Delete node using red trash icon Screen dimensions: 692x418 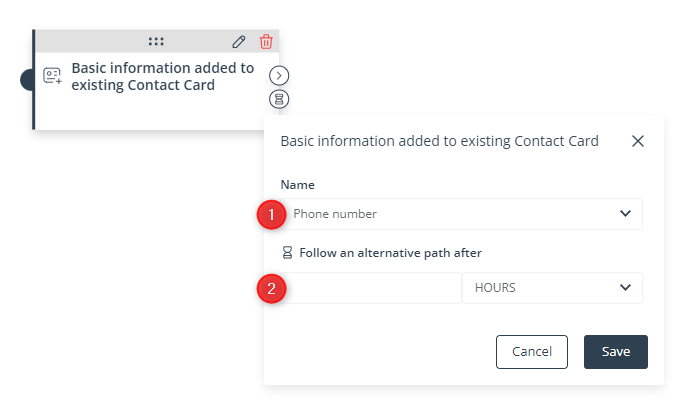266,41
